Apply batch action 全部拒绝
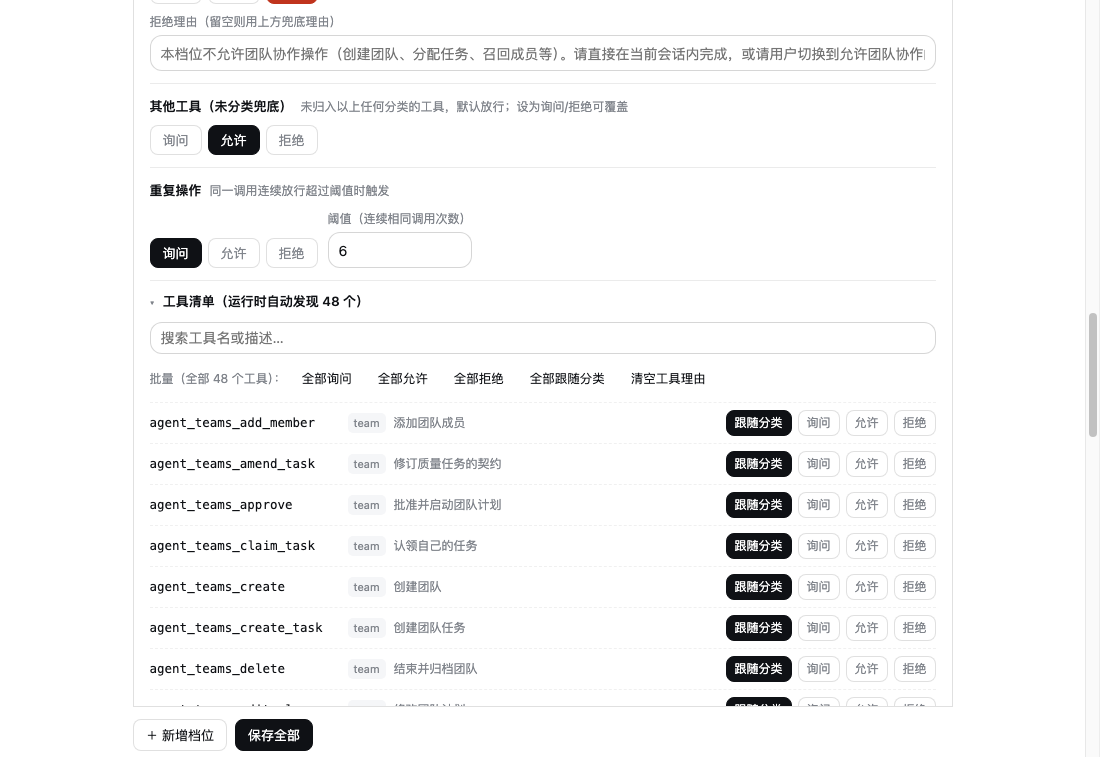Image resolution: width=1100 pixels, height=757 pixels. point(478,379)
